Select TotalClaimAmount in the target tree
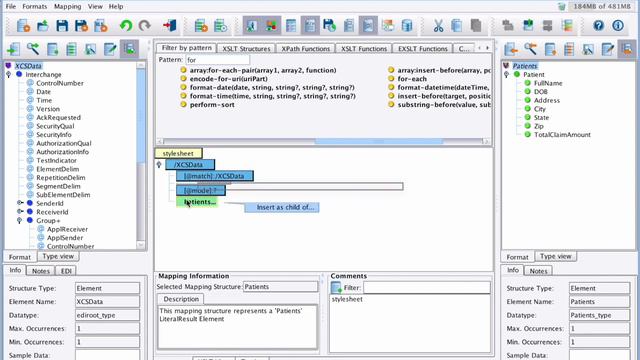Image resolution: width=640 pixels, height=360 pixels. tap(562, 135)
